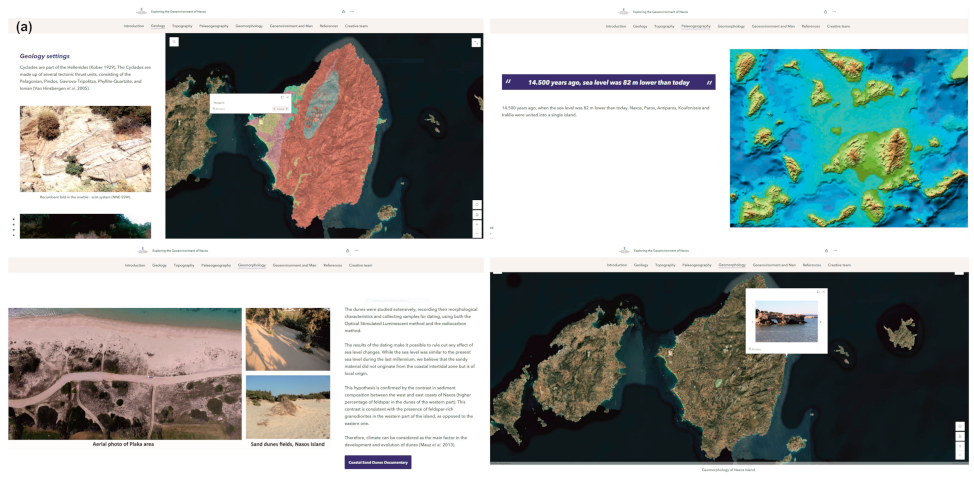Open References tab in sand dunes screen
Screen dimensions: 974x479
click(333, 265)
